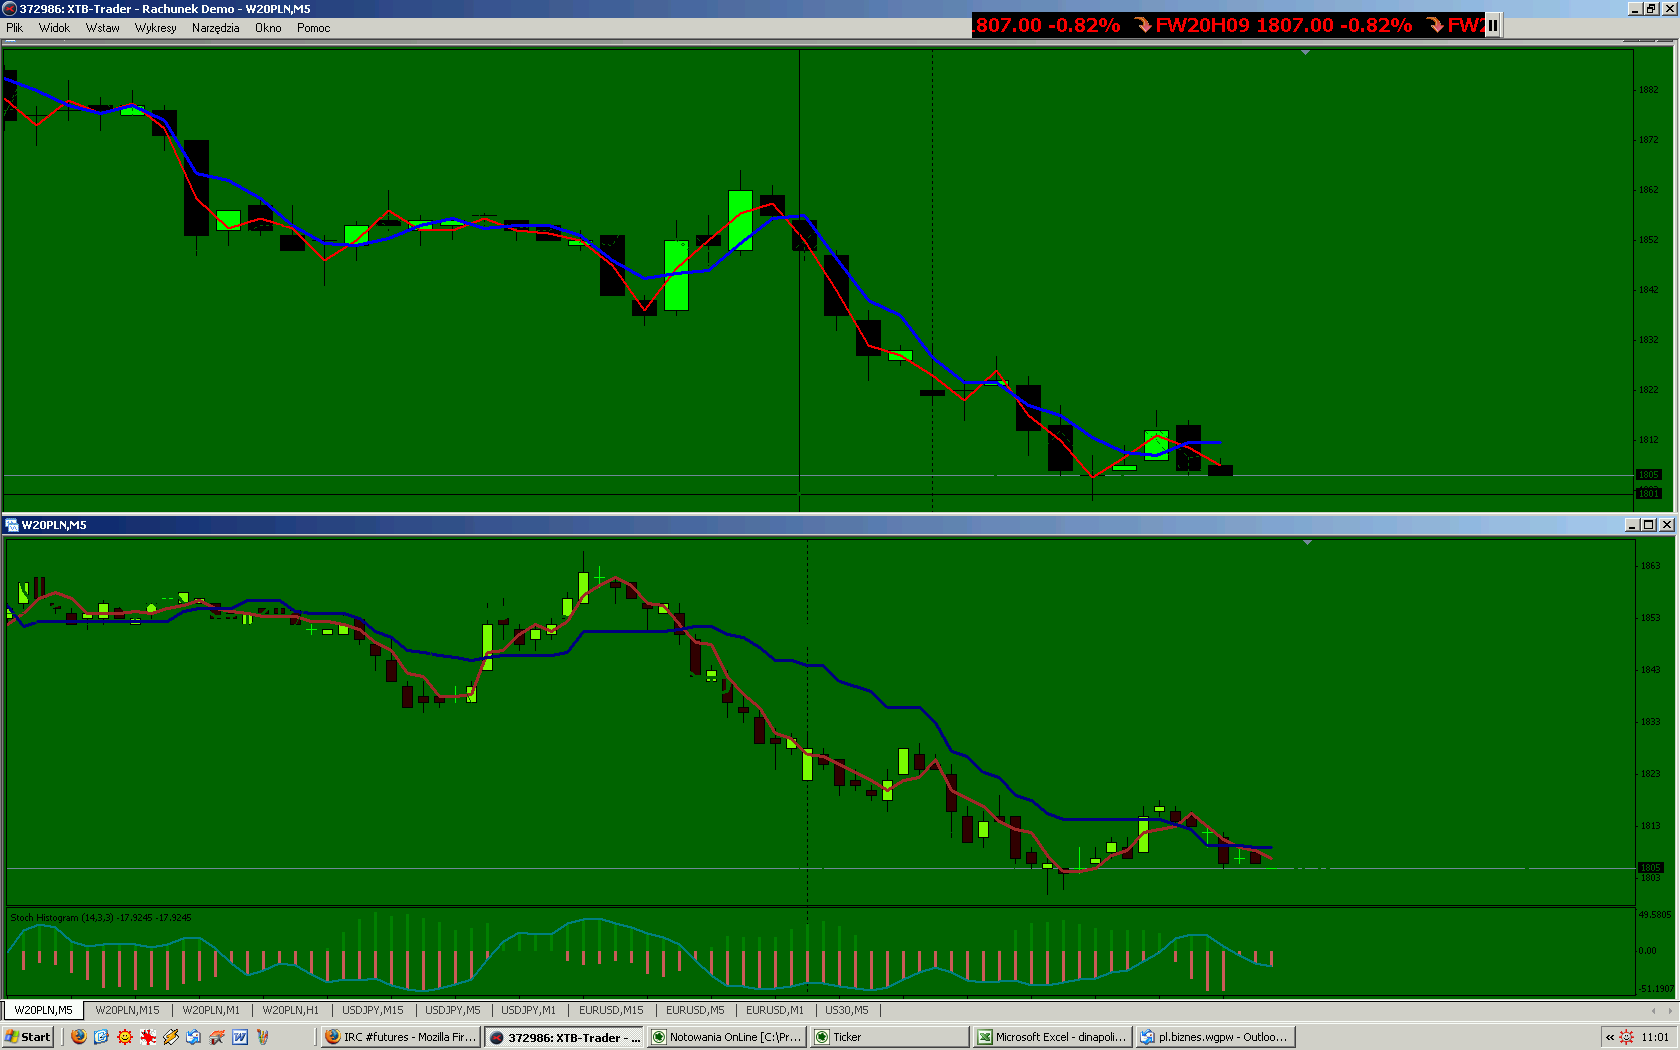The width and height of the screenshot is (1680, 1050).
Task: Open the Pomoc menu
Action: tap(313, 28)
